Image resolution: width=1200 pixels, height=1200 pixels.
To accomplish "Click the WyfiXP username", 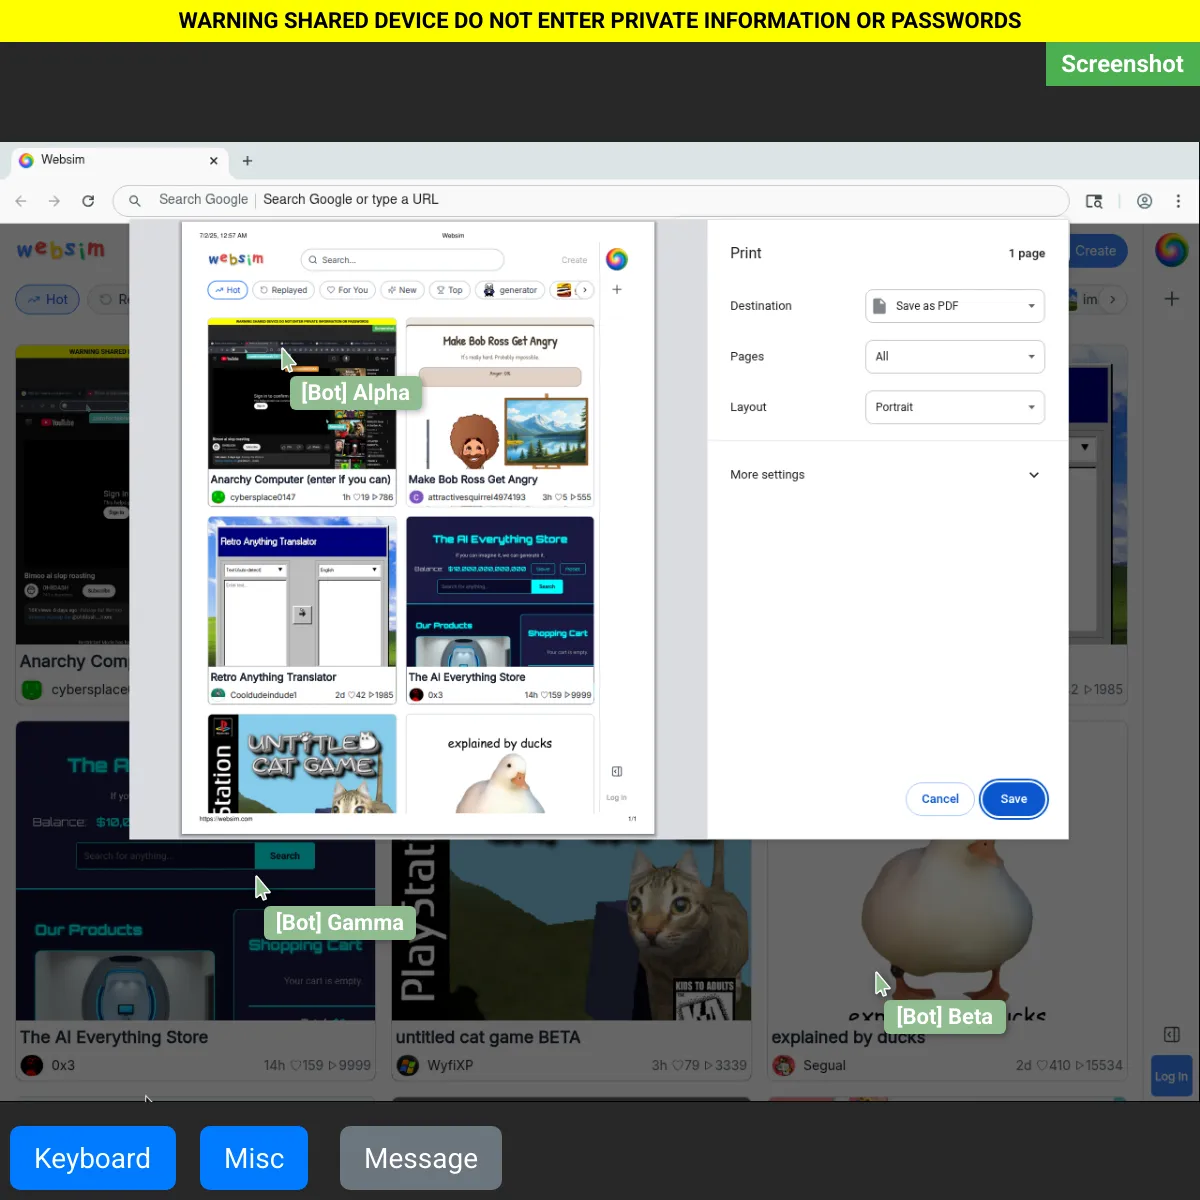I will 449,1065.
